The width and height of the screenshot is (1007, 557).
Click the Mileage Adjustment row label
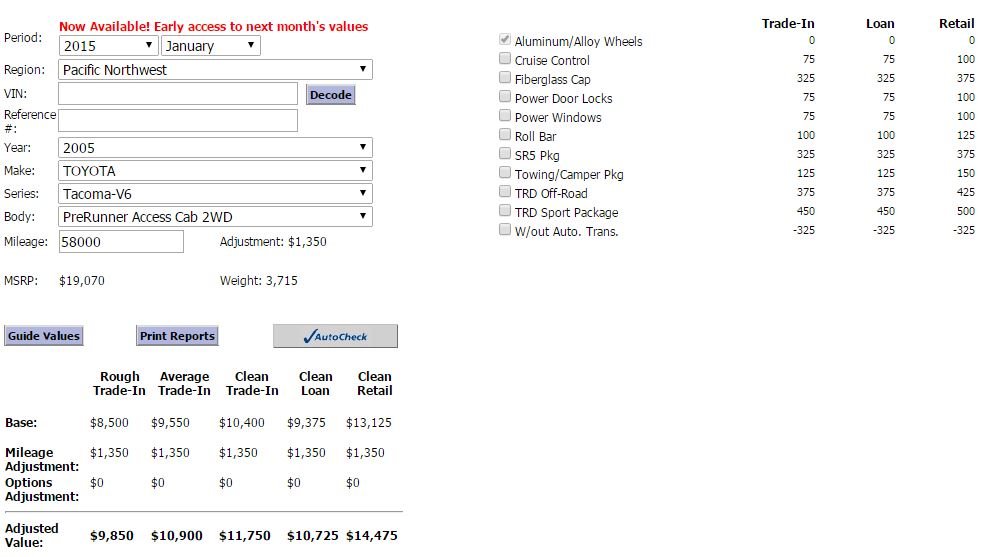pyautogui.click(x=42, y=459)
